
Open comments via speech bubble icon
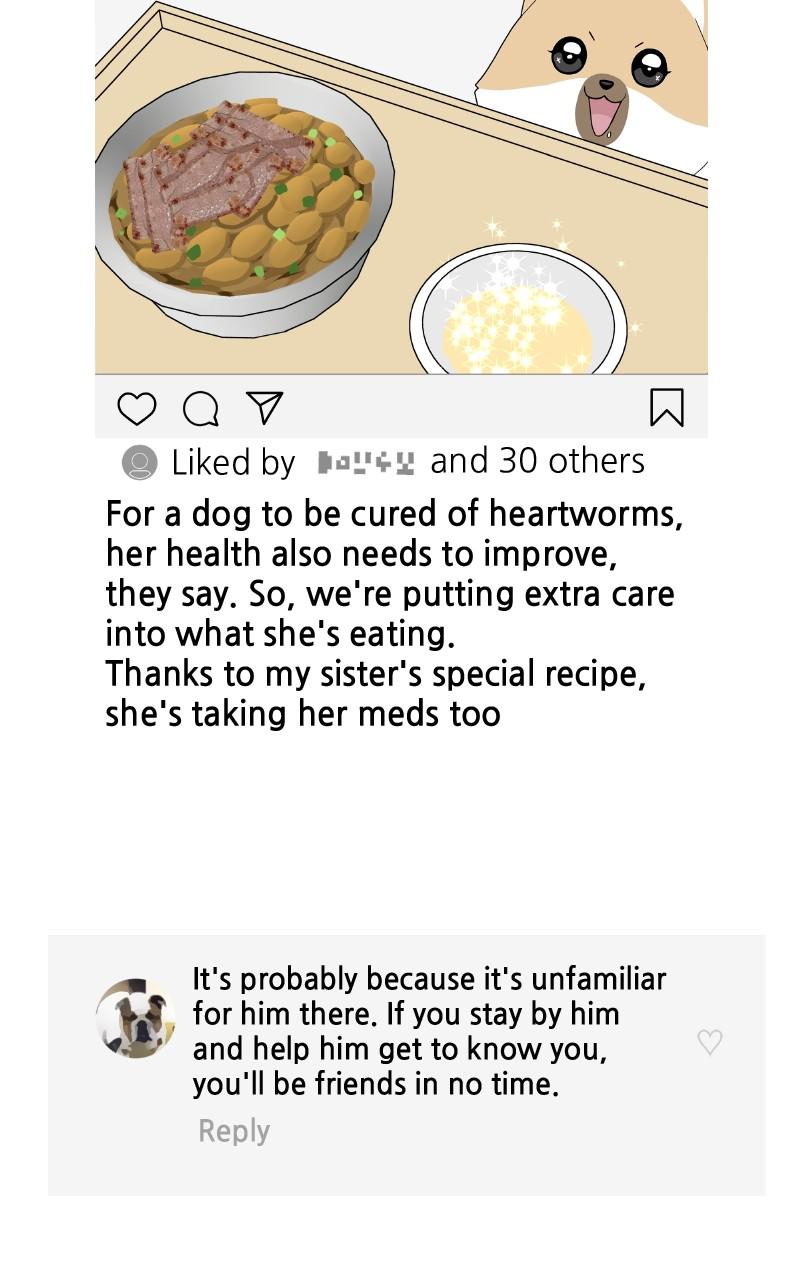(x=201, y=408)
